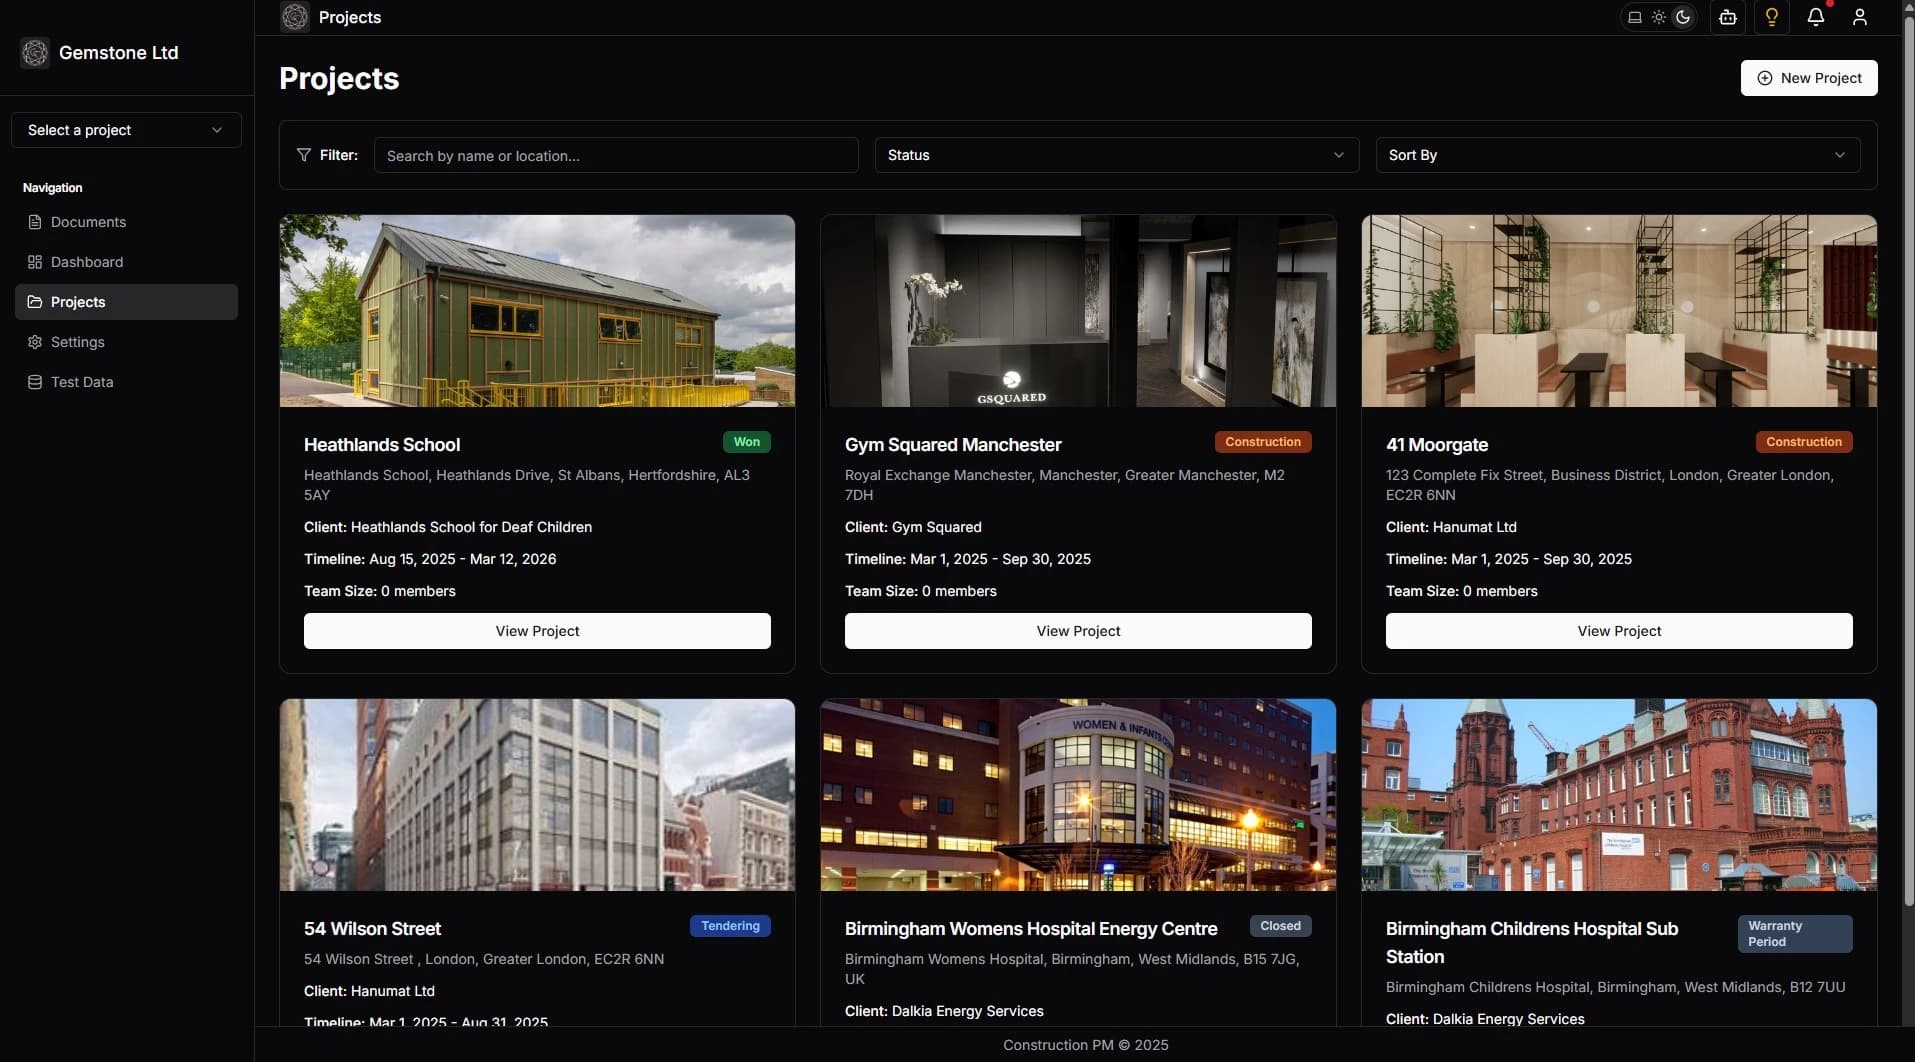Open Test Data from the sidebar
The width and height of the screenshot is (1915, 1062).
tap(80, 382)
